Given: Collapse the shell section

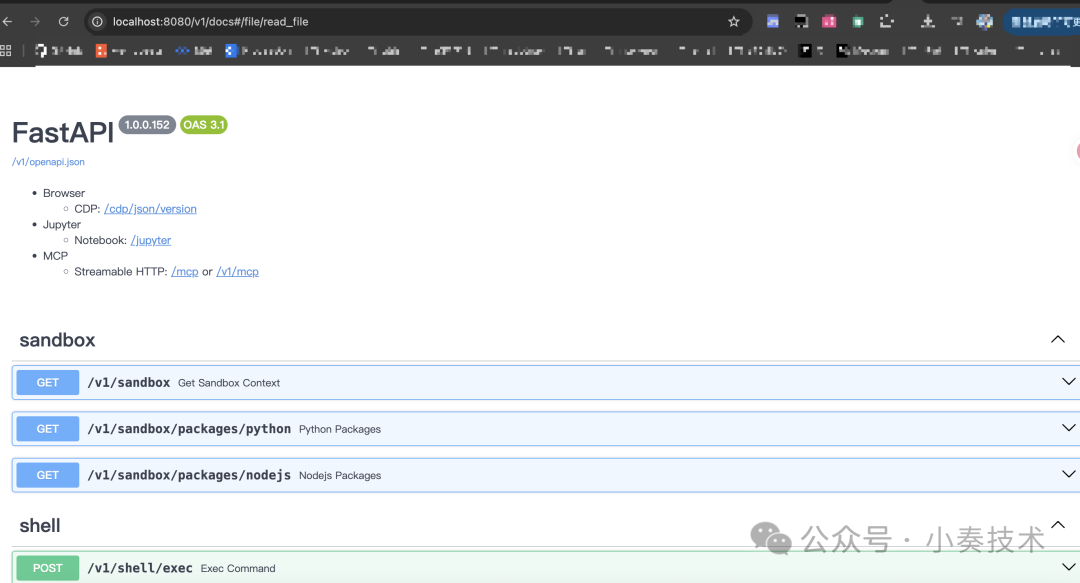Looking at the screenshot, I should point(1057,524).
